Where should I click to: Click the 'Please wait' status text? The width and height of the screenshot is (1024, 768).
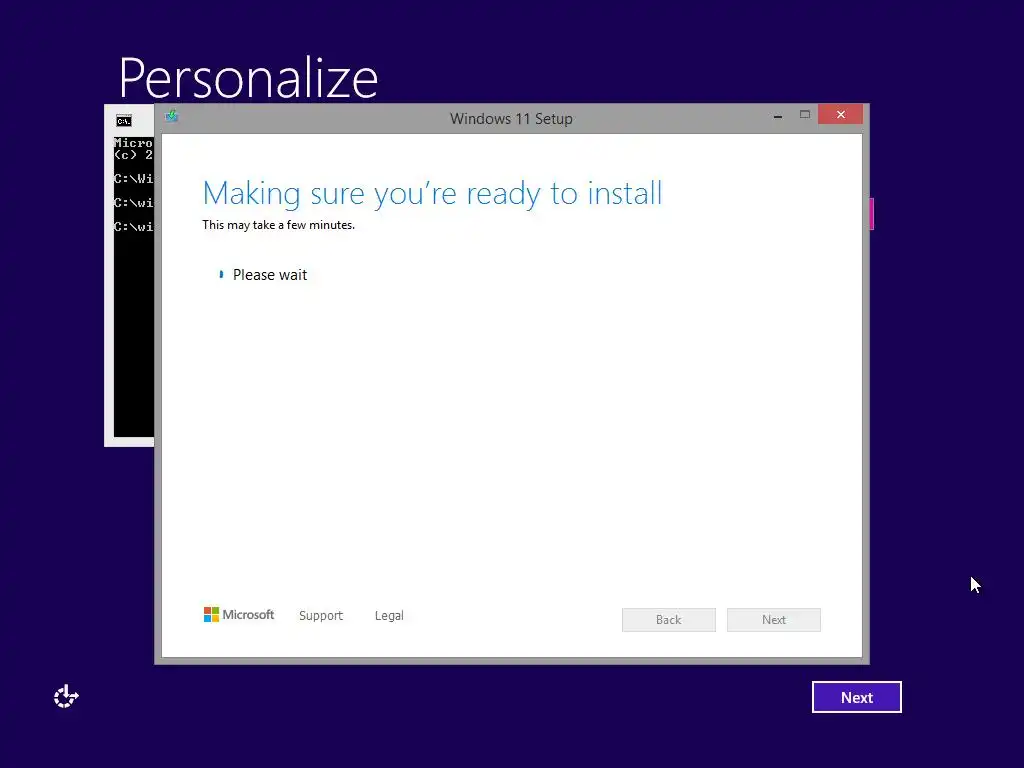click(x=270, y=275)
